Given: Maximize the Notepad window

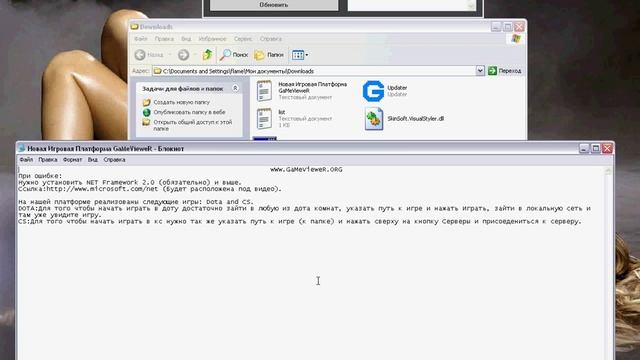Looking at the screenshot, I should tap(596, 149).
